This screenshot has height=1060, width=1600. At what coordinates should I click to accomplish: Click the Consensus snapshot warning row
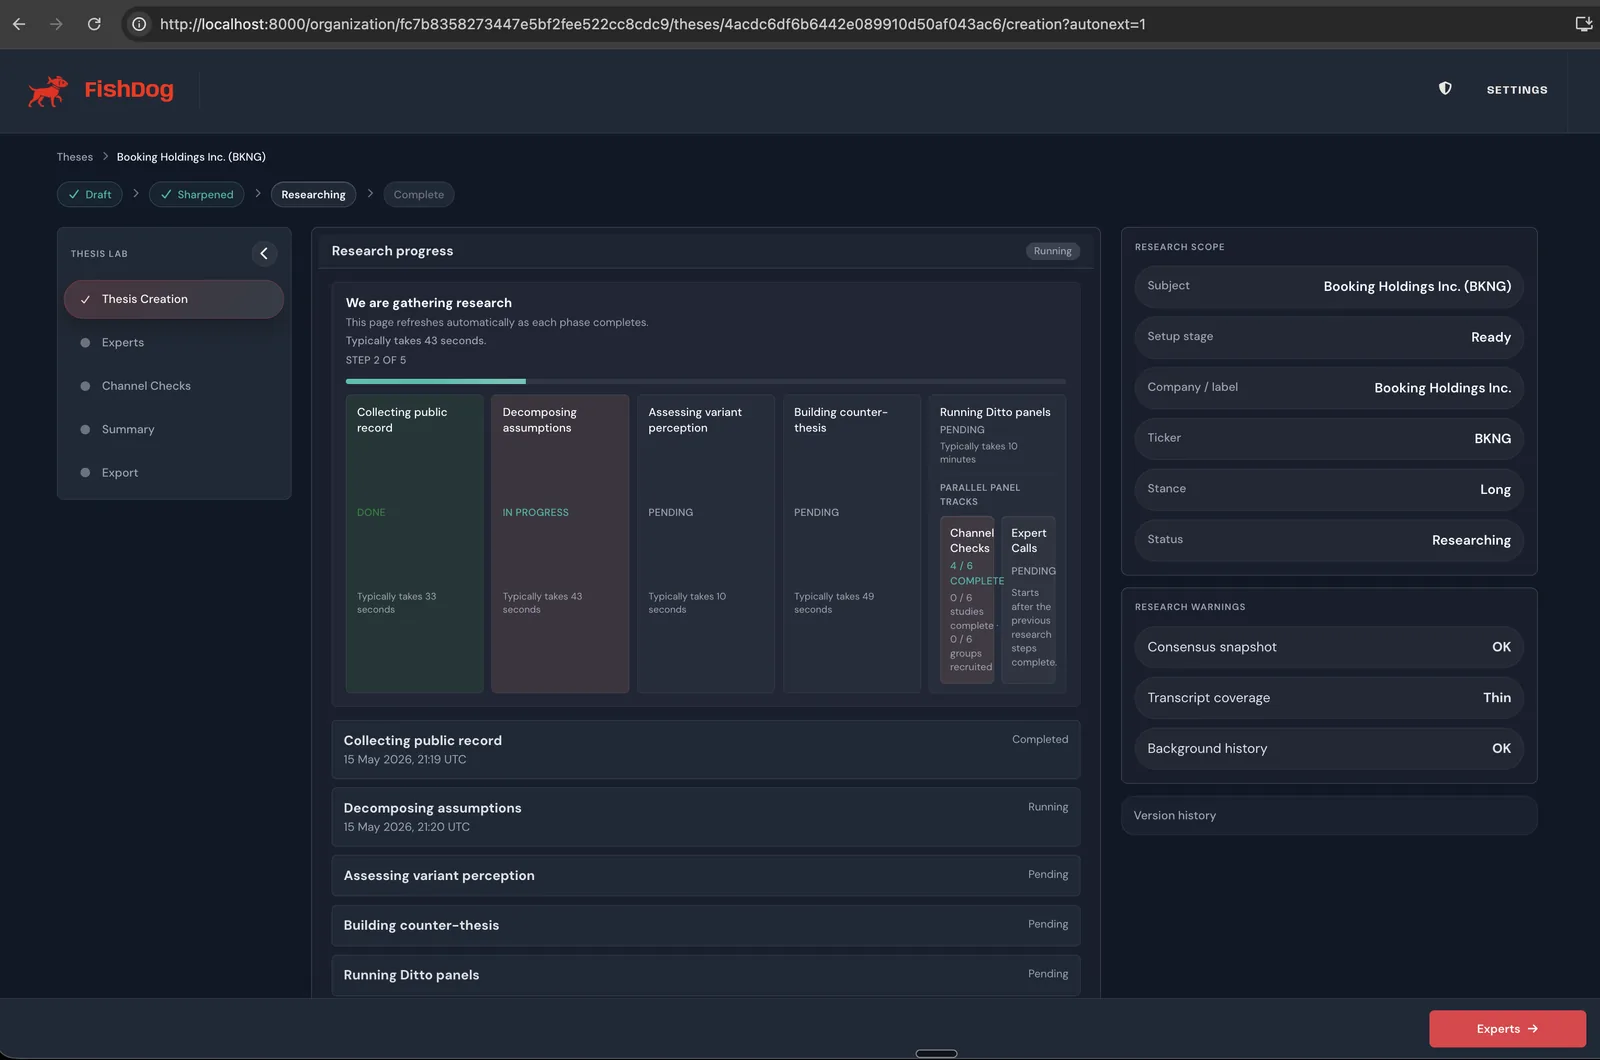pyautogui.click(x=1329, y=647)
